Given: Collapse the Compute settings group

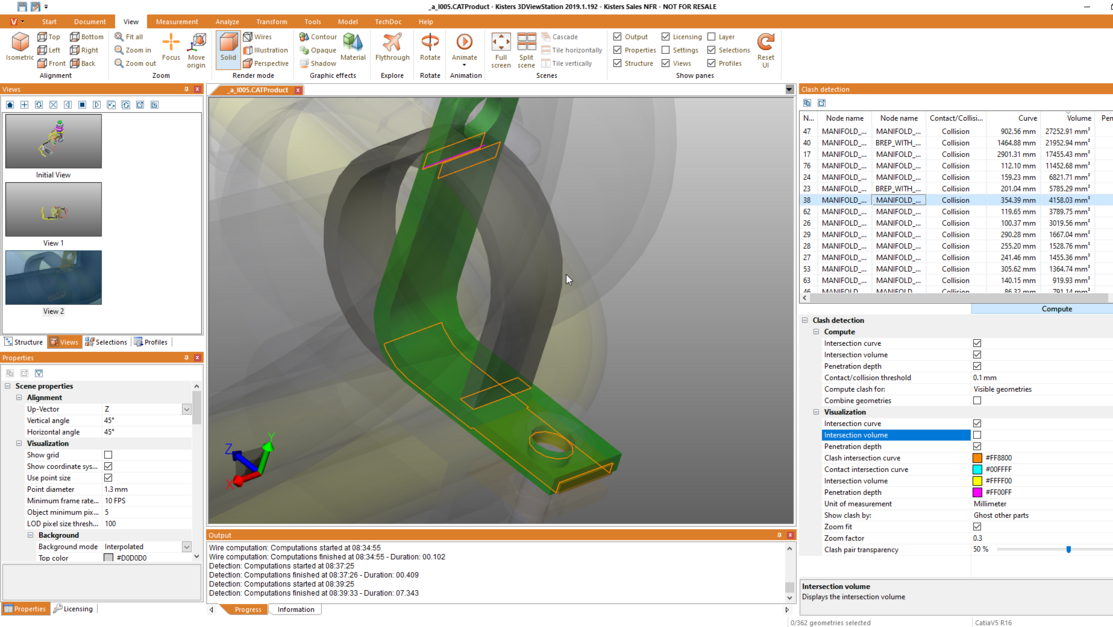Looking at the screenshot, I should pyautogui.click(x=816, y=332).
